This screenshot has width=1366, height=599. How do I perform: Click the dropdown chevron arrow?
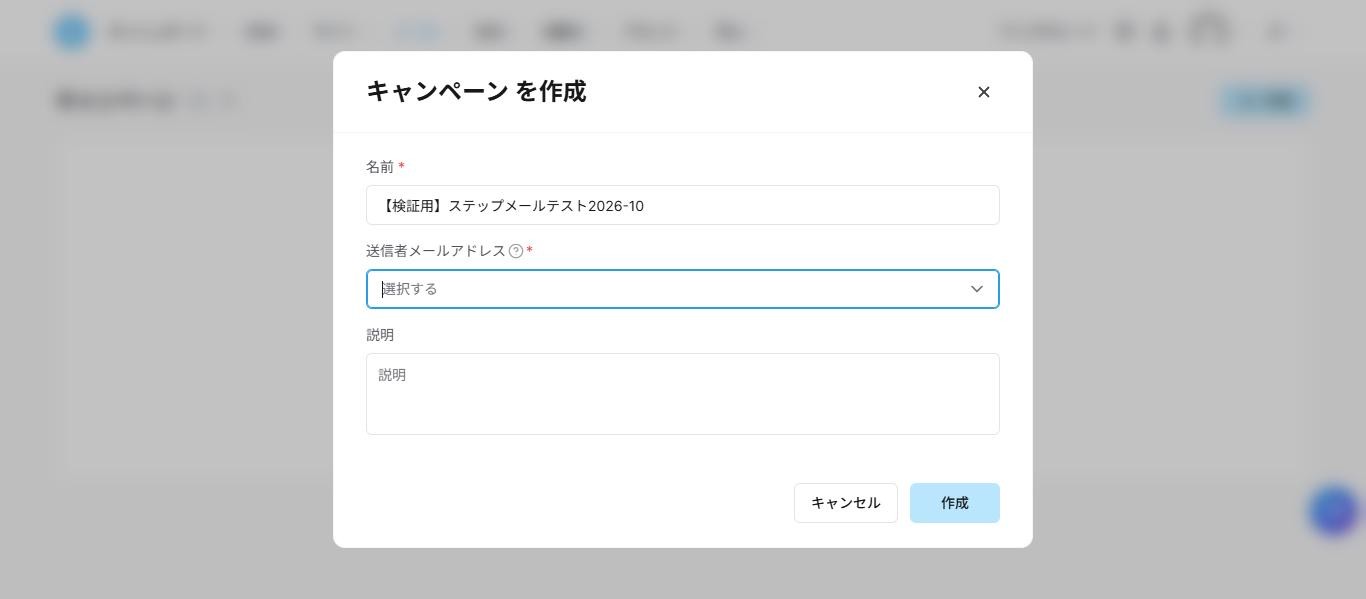click(977, 289)
